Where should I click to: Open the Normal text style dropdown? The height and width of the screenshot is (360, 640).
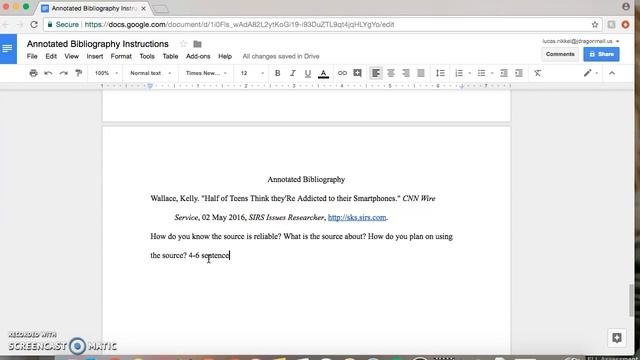150,73
